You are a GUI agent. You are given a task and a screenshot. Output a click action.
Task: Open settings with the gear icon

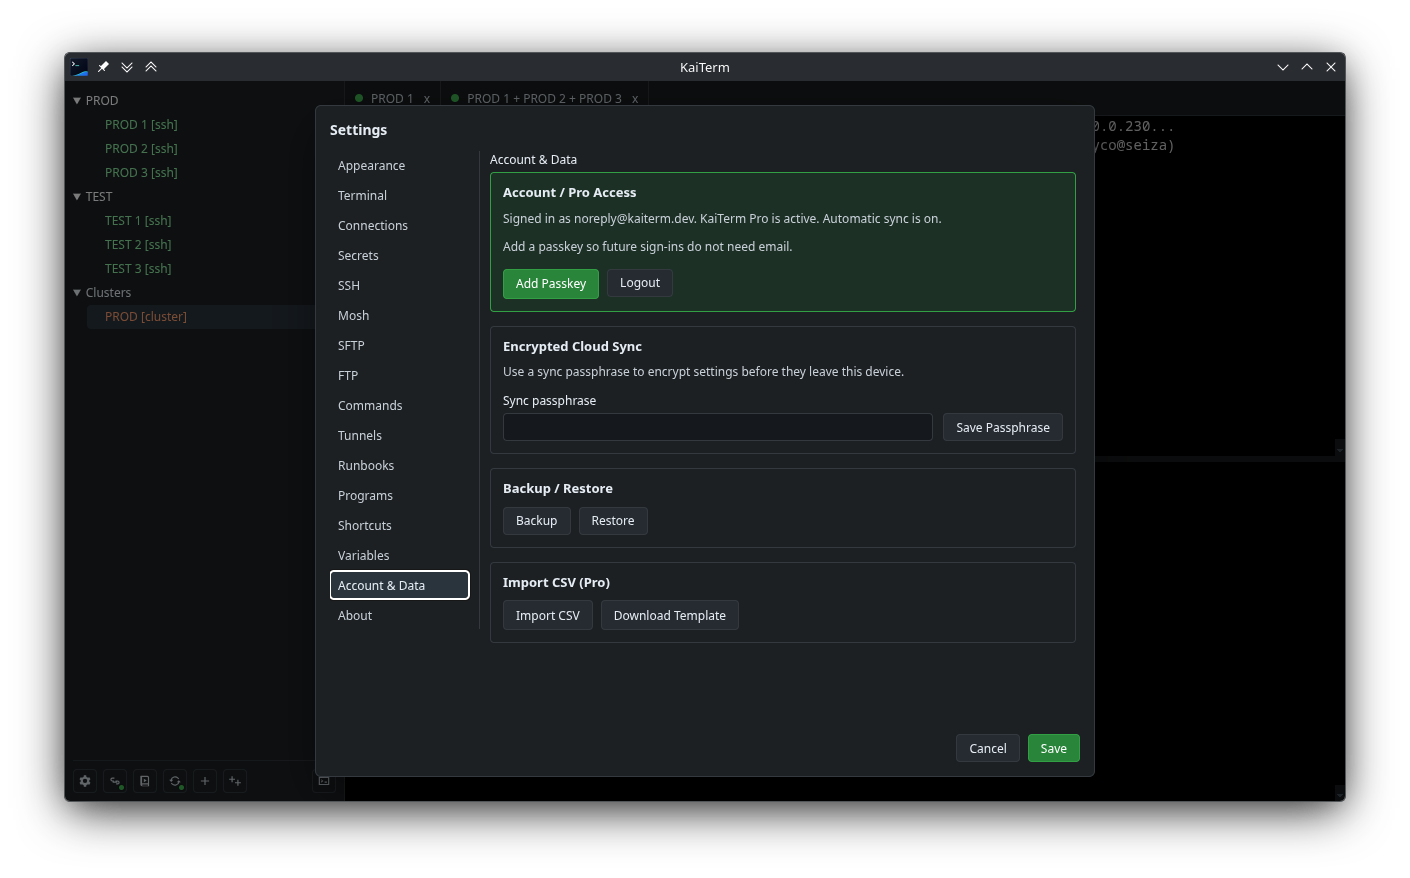coord(85,781)
